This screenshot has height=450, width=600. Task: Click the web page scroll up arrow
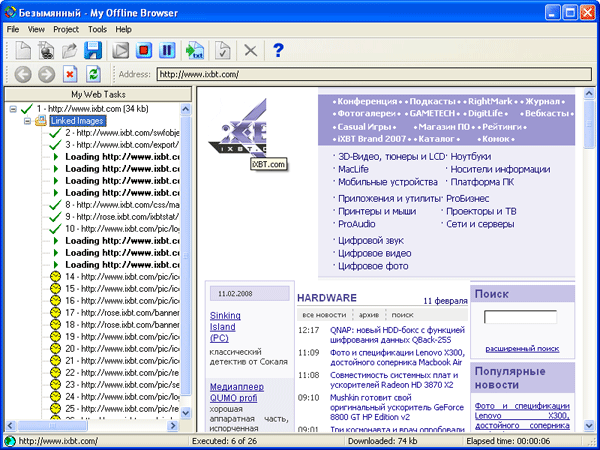point(589,93)
